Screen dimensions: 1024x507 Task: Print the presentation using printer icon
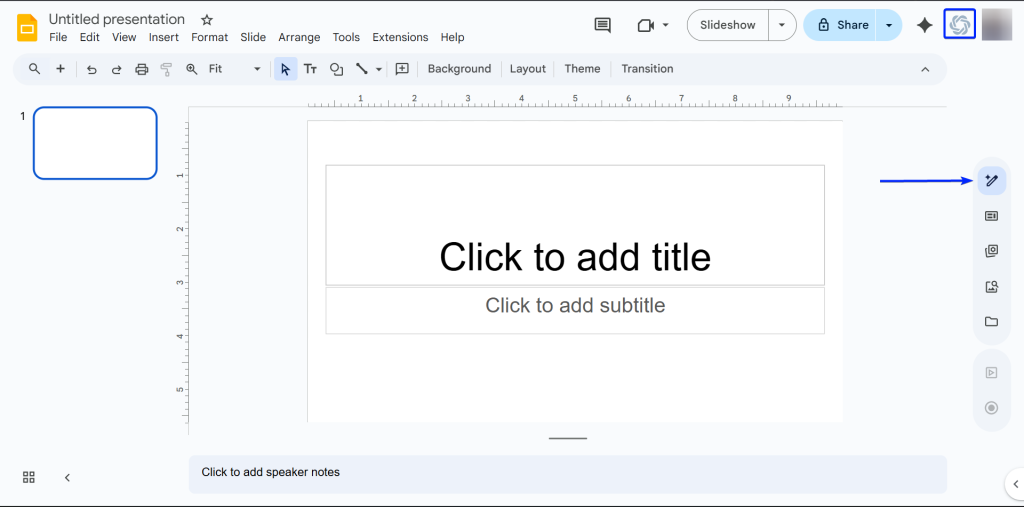click(141, 69)
